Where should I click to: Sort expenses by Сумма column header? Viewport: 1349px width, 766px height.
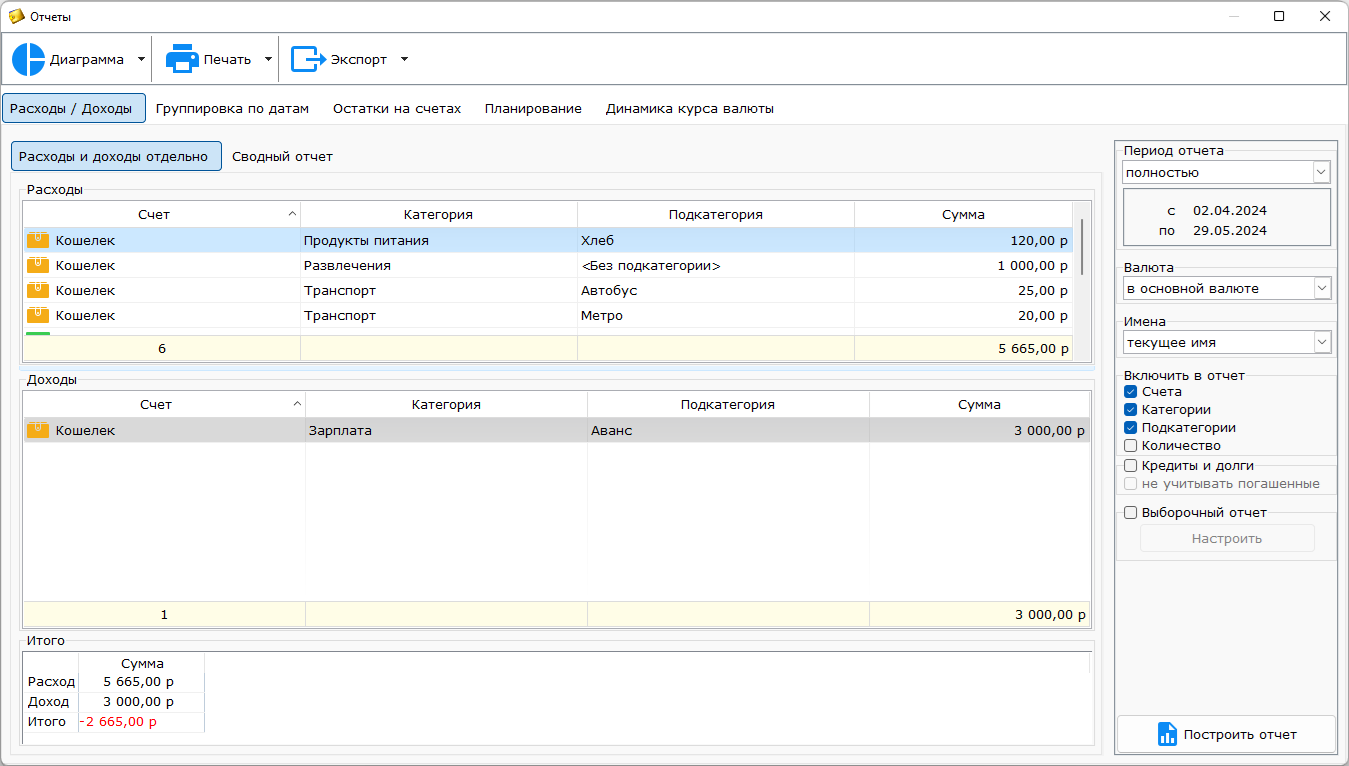click(x=963, y=214)
